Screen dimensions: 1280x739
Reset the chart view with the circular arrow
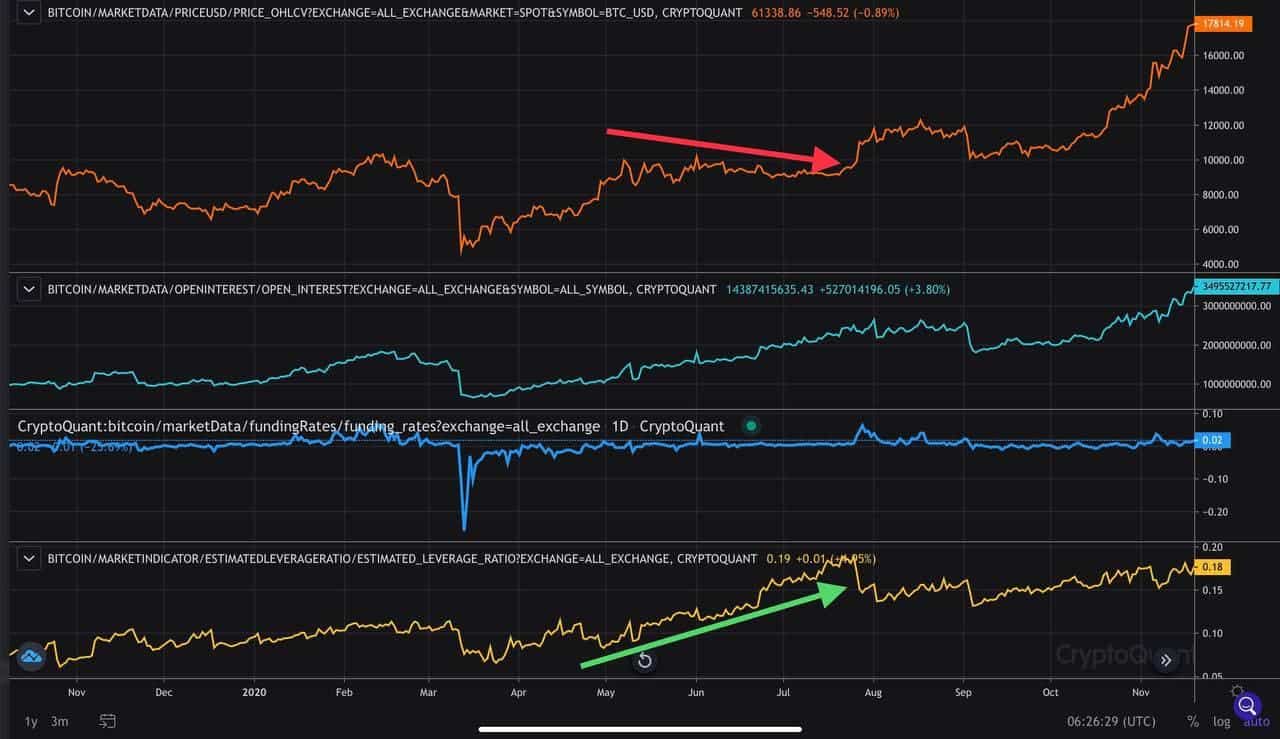click(x=644, y=660)
